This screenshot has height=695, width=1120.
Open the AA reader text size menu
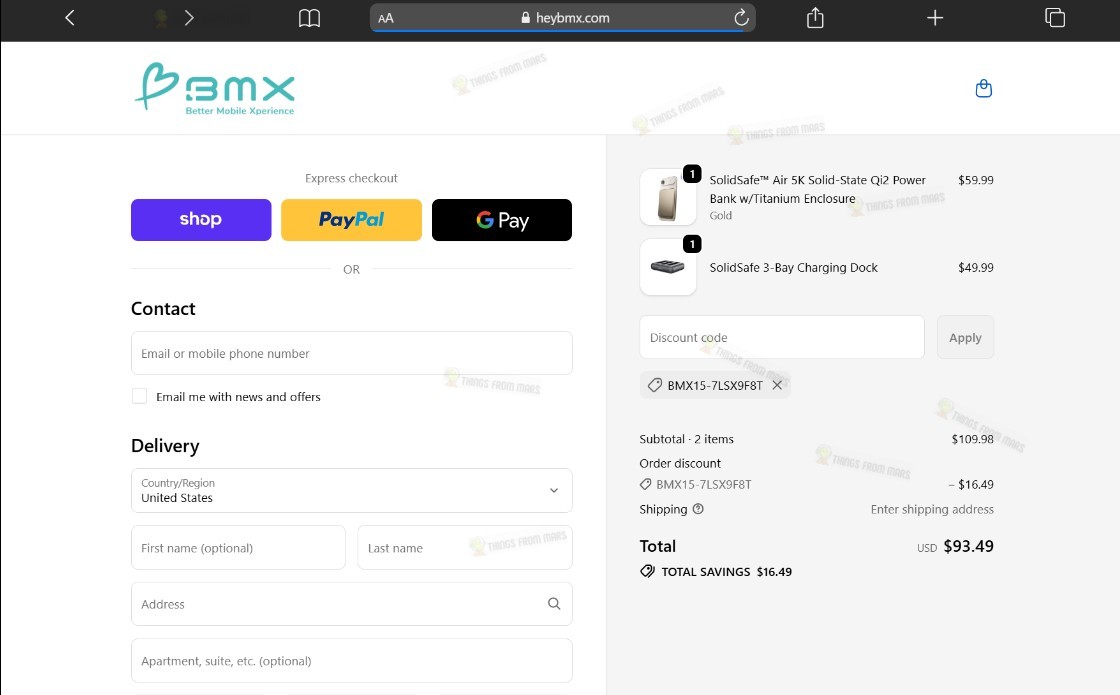[386, 19]
